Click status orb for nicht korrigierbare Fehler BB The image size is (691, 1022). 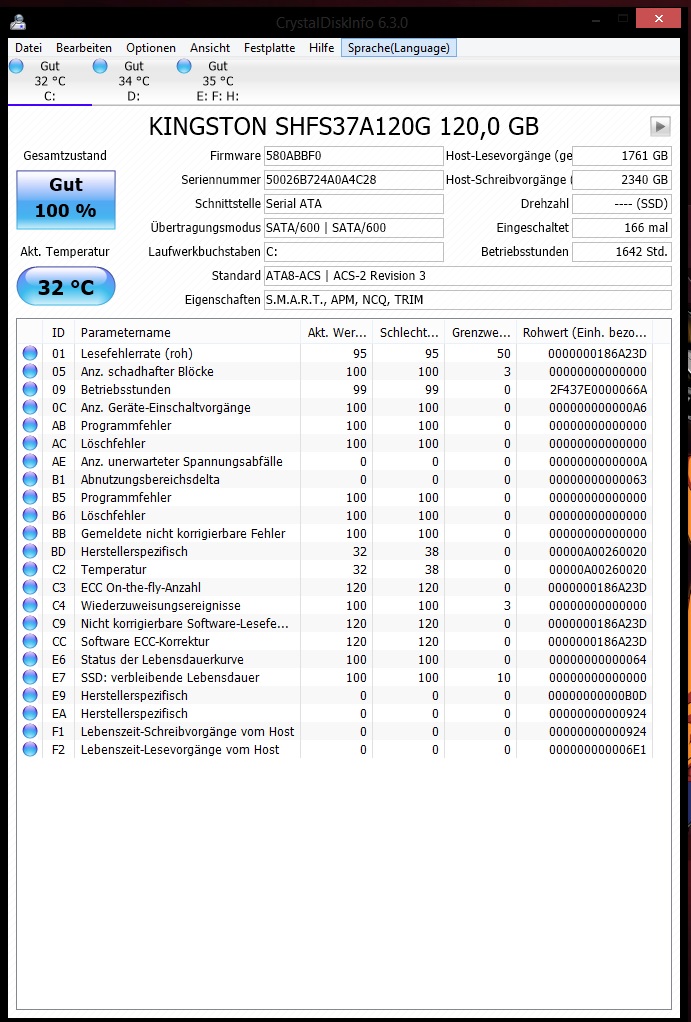(30, 533)
